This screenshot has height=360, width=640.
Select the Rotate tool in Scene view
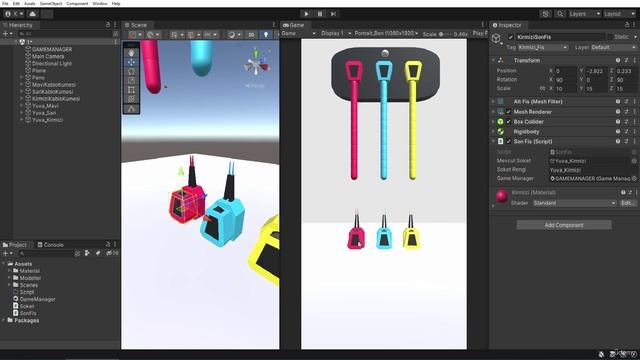coord(131,71)
